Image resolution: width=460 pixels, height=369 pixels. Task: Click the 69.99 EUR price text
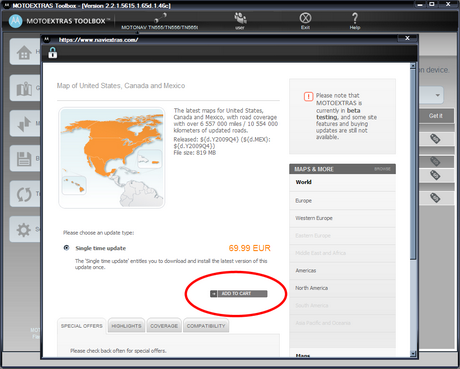coord(249,248)
